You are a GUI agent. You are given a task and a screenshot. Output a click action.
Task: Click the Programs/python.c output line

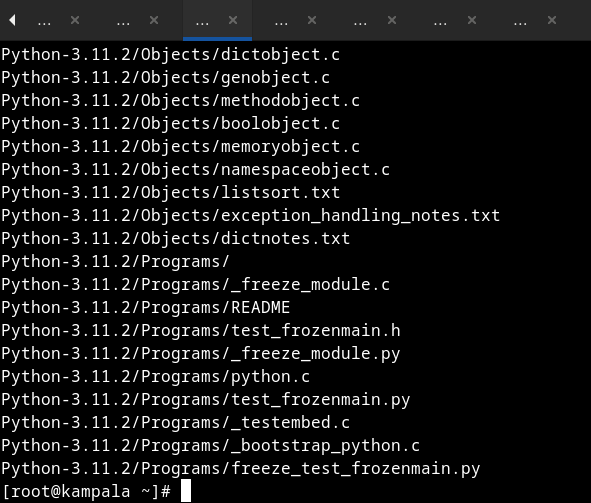(x=155, y=376)
